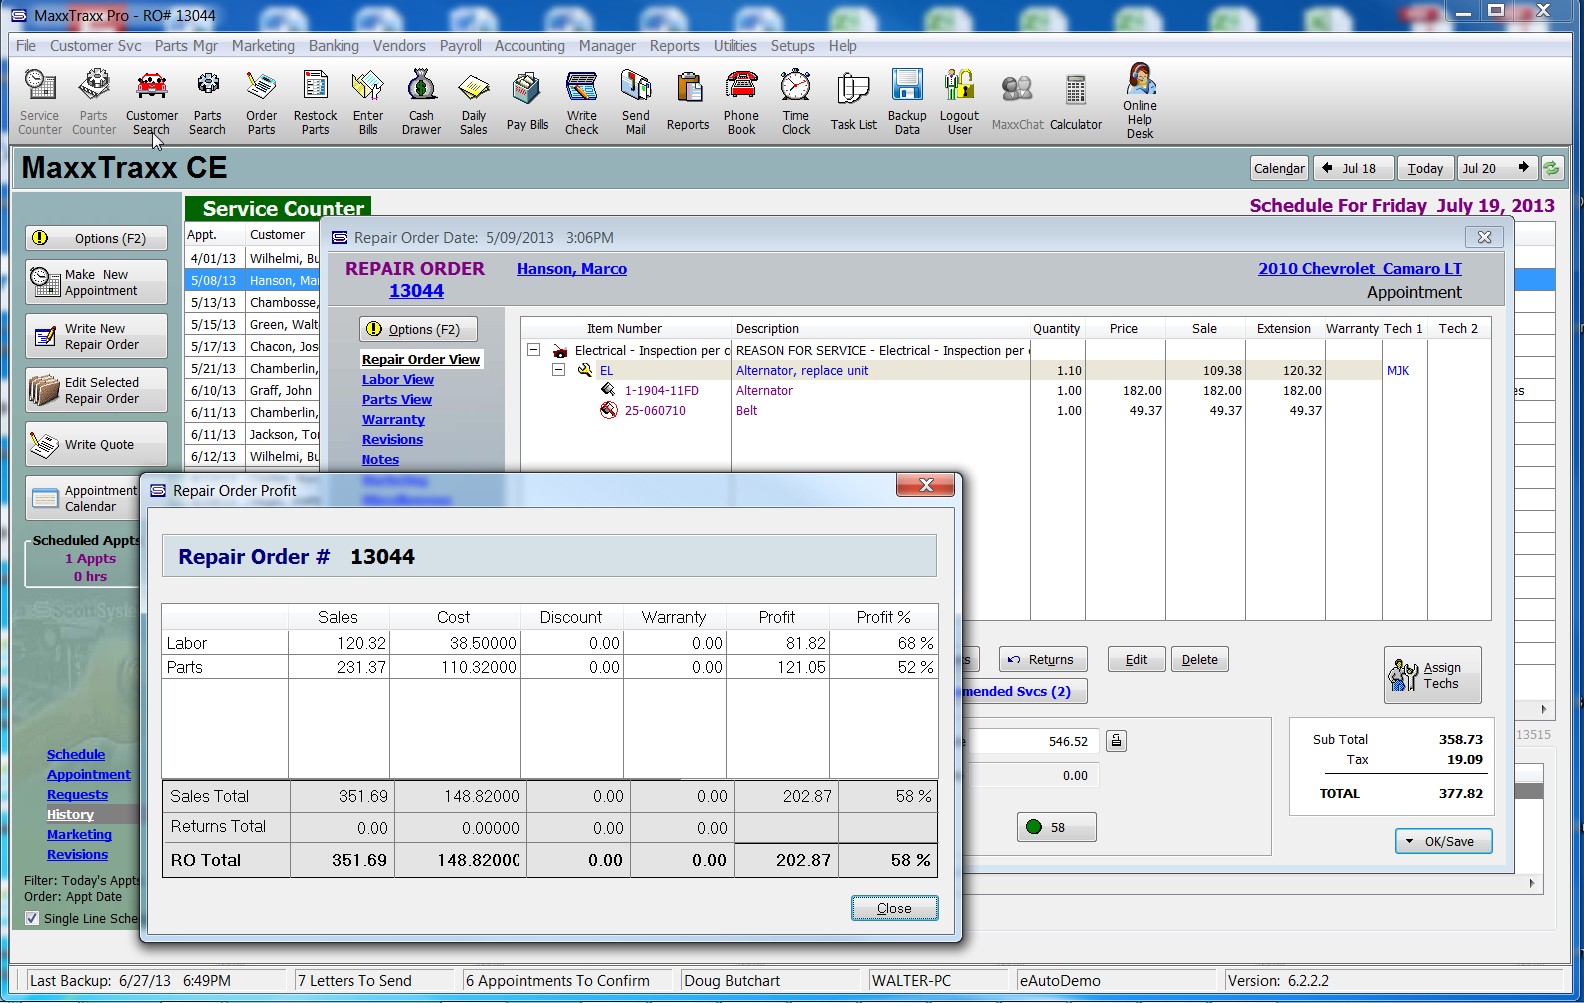
Task: Click the Returns button
Action: point(1042,659)
